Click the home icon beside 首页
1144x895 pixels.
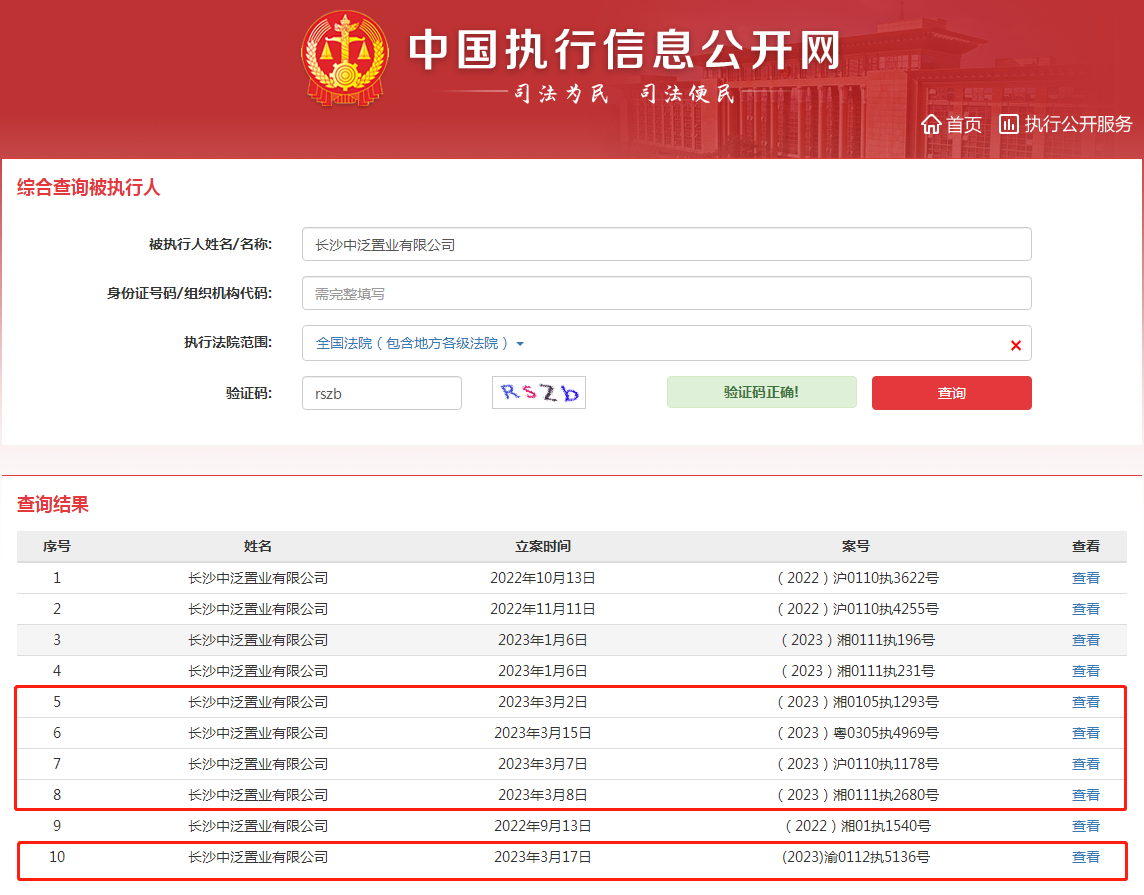[931, 125]
